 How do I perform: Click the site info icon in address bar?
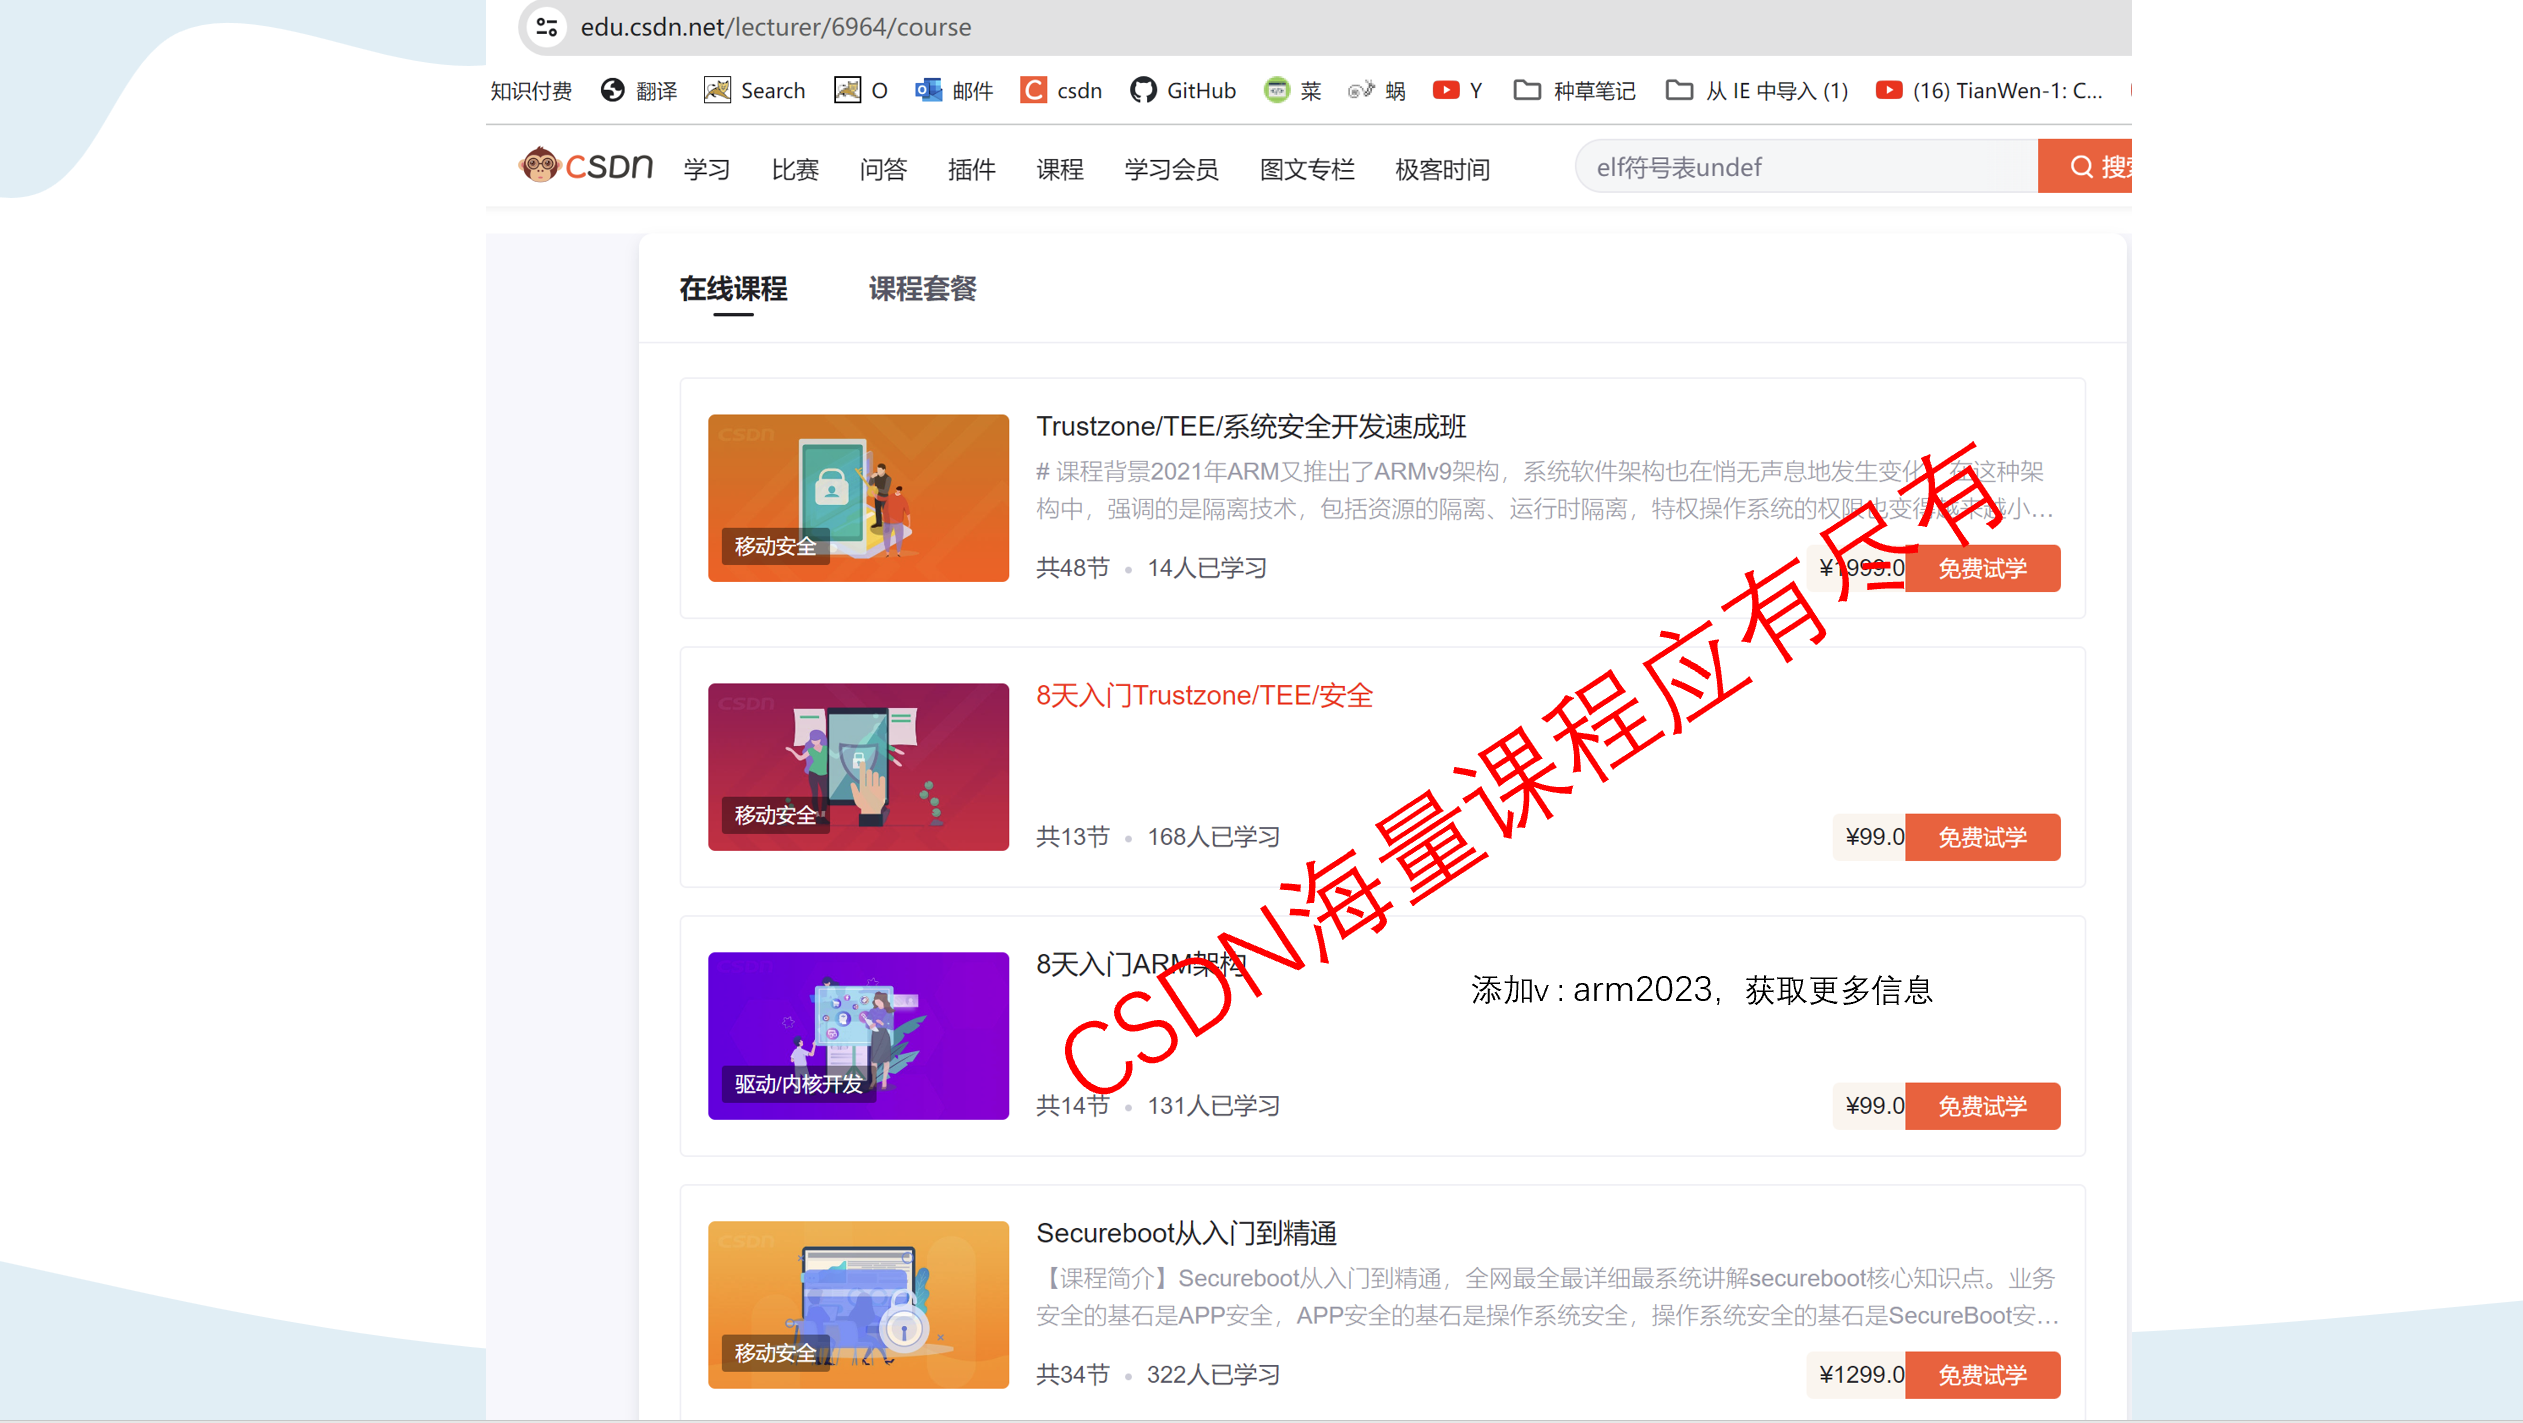(x=546, y=27)
